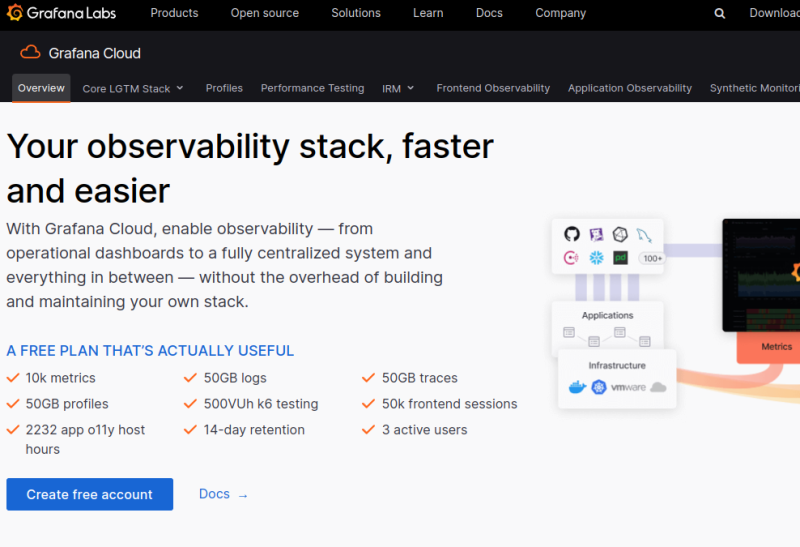This screenshot has height=547, width=800.
Task: Click the '500VUh k6 testing' feature text
Action: [261, 404]
